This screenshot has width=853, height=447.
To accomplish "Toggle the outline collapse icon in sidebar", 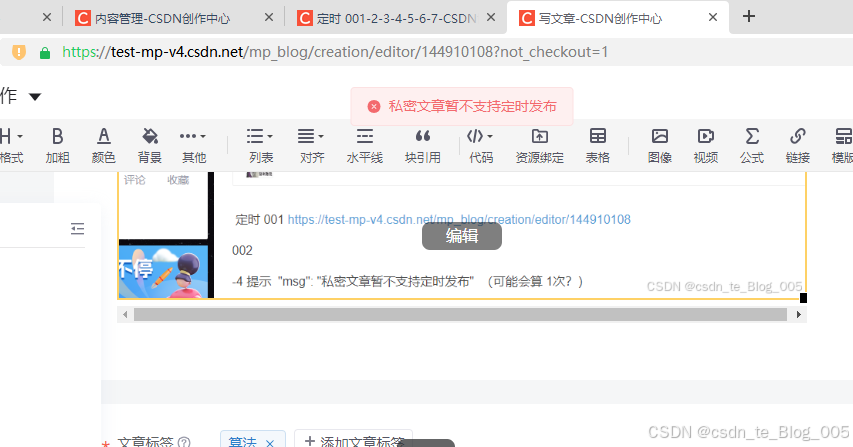I will (77, 228).
